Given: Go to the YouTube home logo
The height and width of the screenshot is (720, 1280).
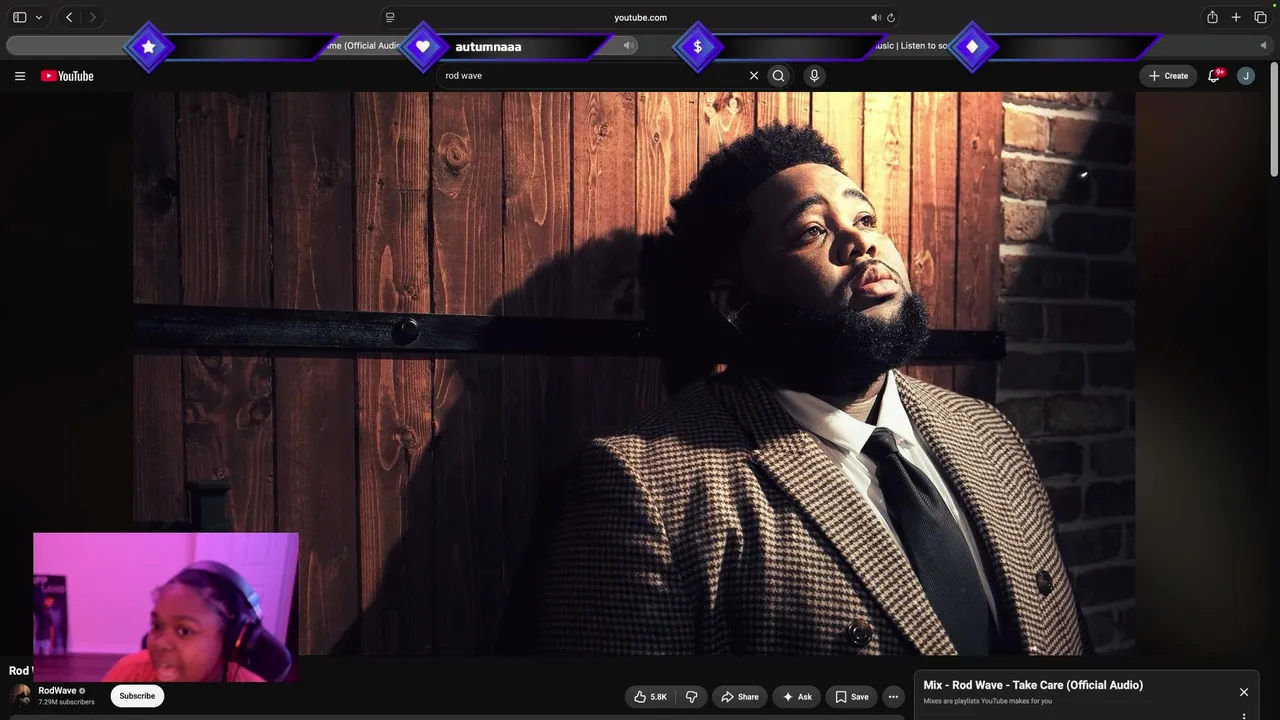Looking at the screenshot, I should point(67,76).
